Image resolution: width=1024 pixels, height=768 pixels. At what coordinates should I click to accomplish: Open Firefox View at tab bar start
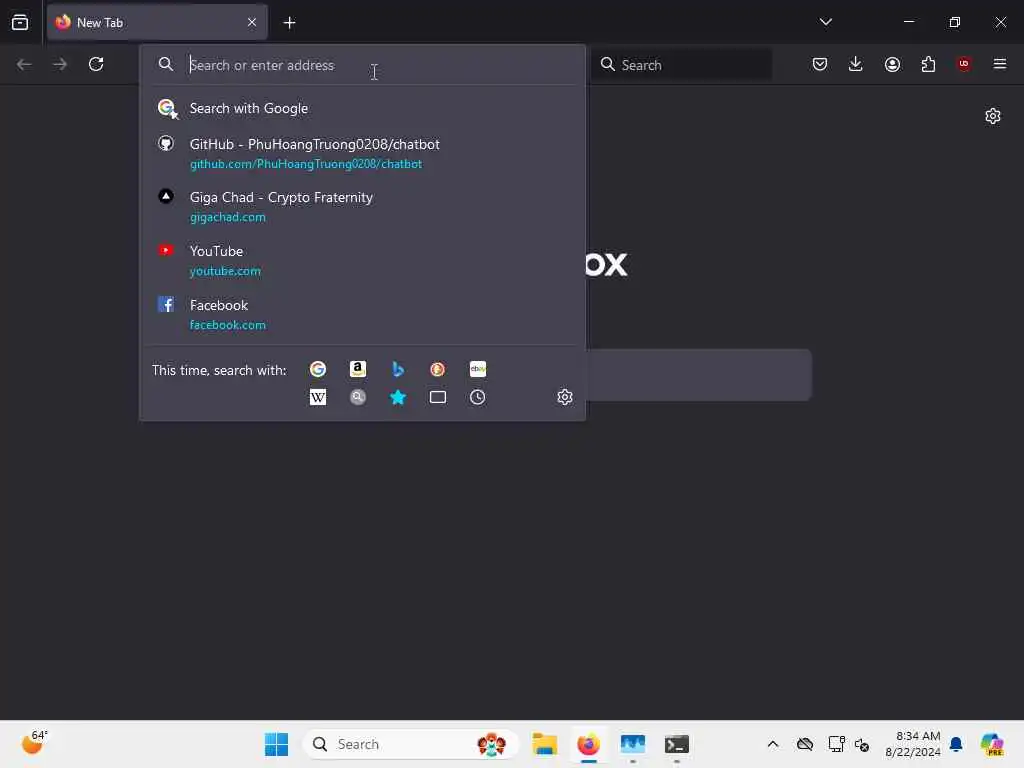pos(20,23)
